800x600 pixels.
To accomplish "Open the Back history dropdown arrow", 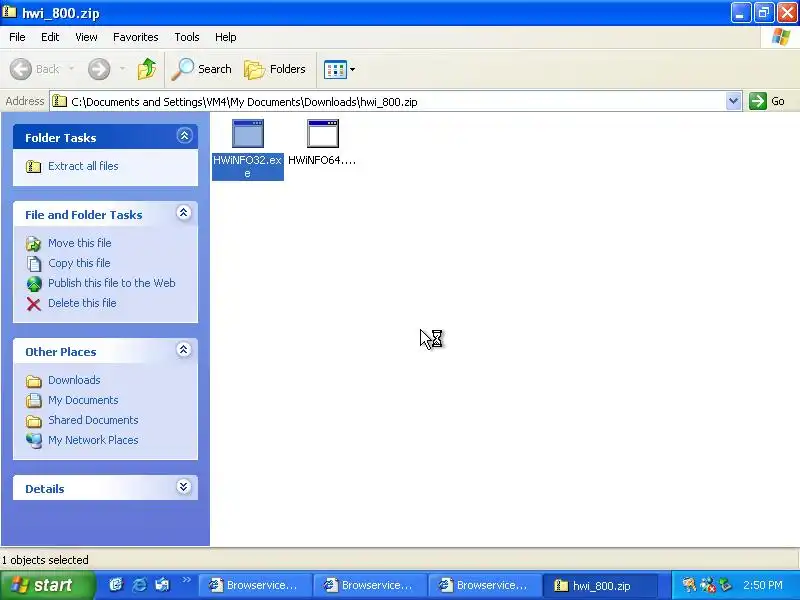I will 71,69.
